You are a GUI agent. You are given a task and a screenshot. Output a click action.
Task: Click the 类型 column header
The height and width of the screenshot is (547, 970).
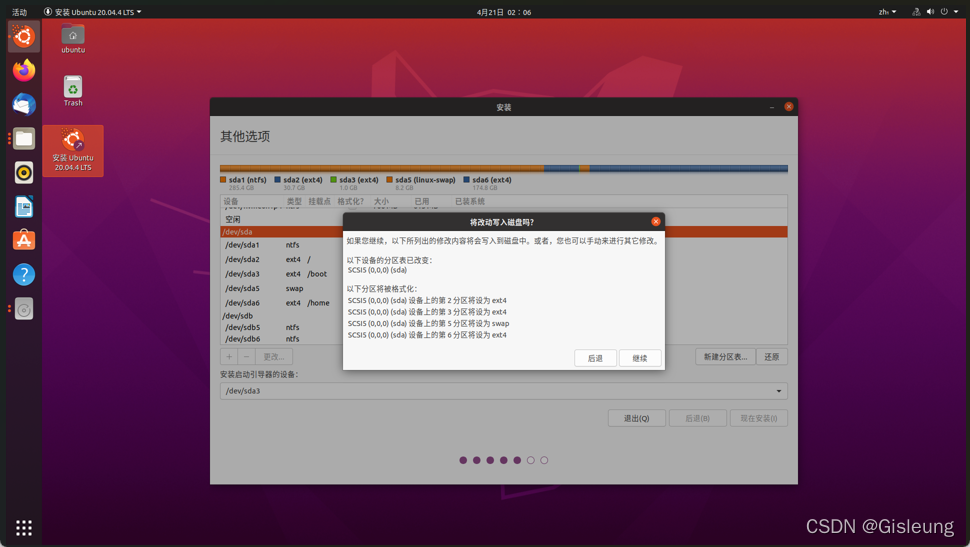(294, 202)
